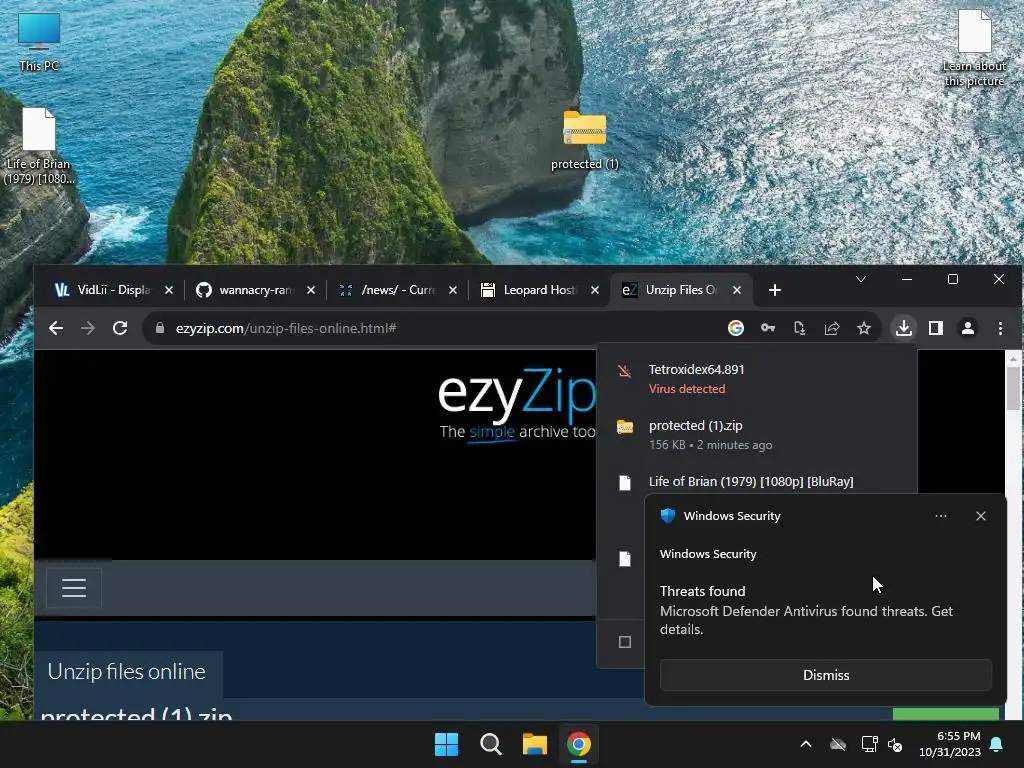Open Learn about this picture icon
Screen dimensions: 1024x768
click(974, 48)
